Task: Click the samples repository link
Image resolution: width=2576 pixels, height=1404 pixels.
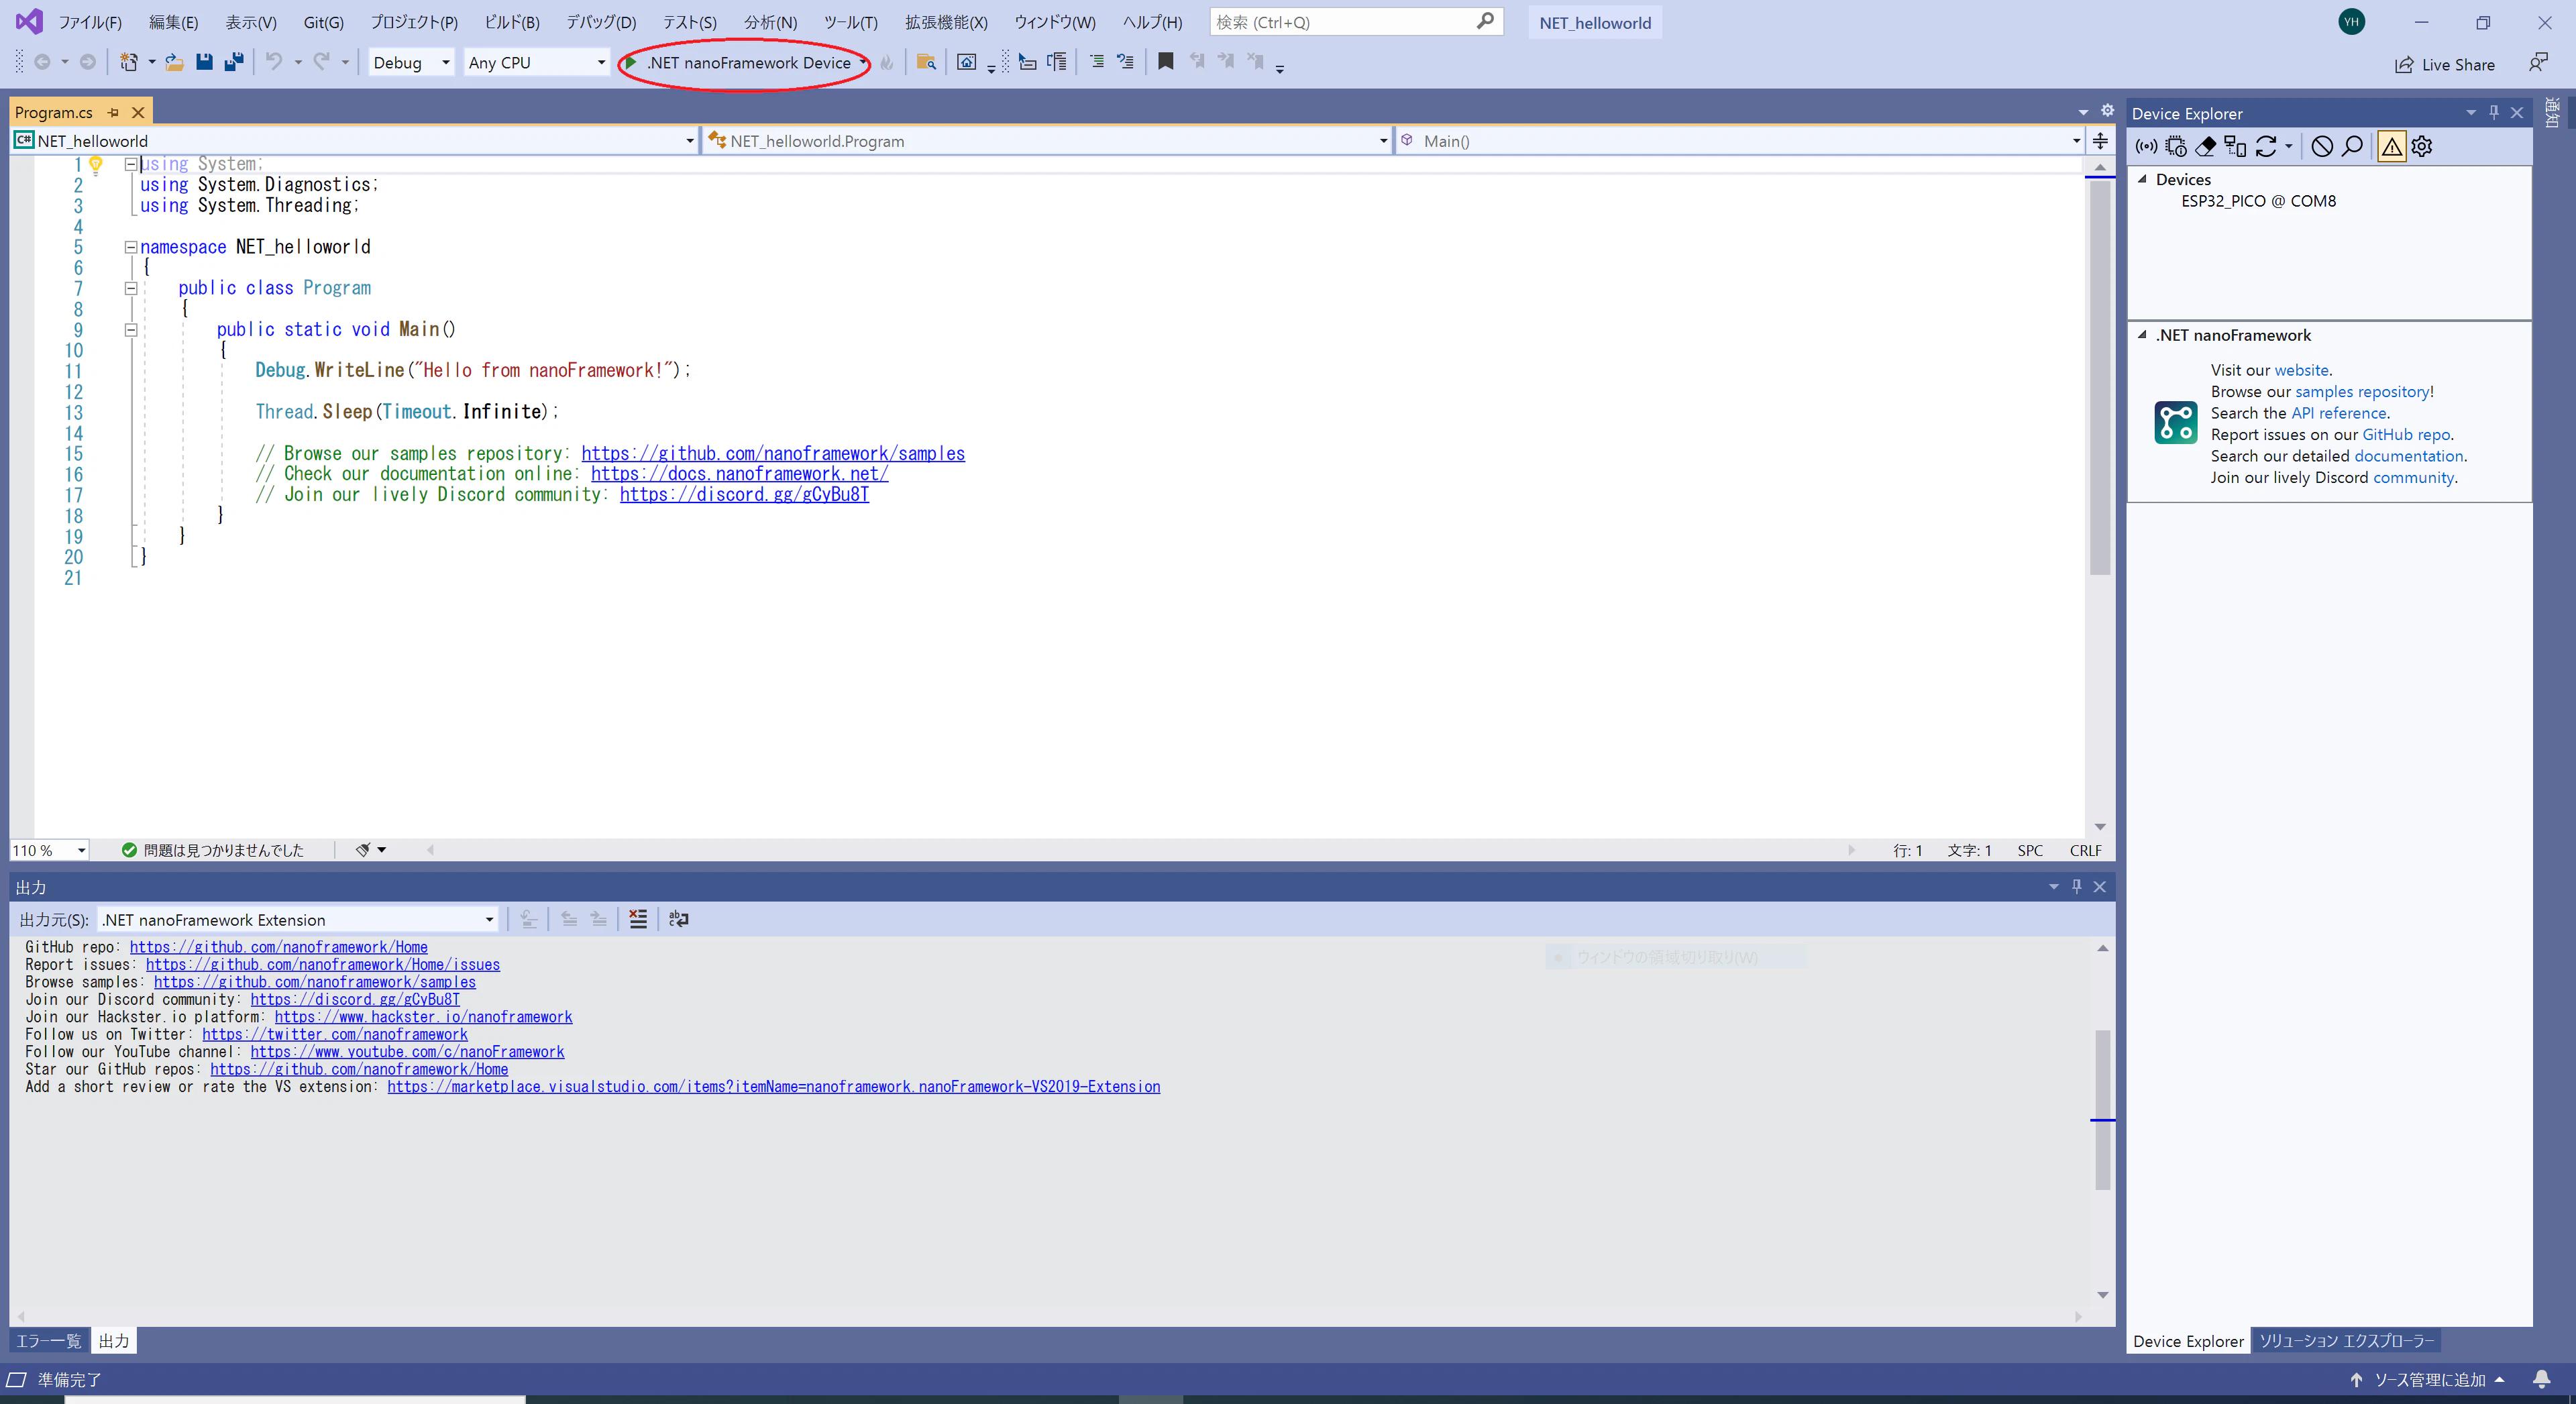Action: tap(2361, 392)
